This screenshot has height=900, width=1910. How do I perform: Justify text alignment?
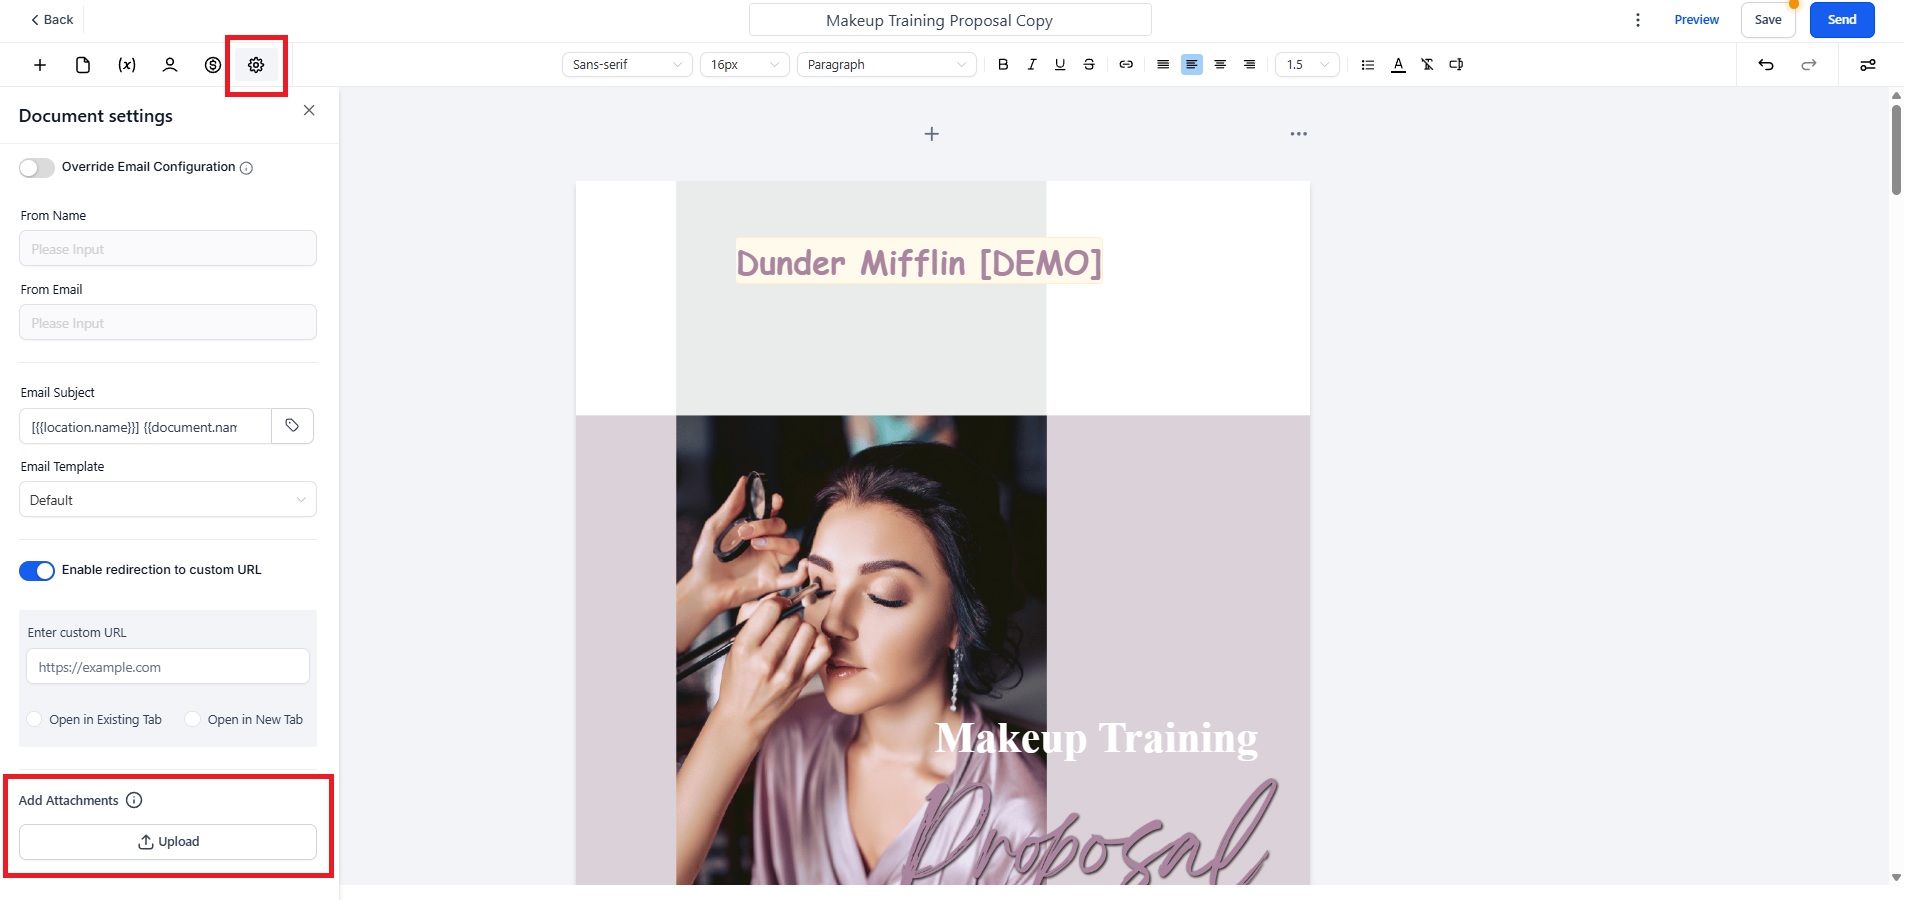1163,64
